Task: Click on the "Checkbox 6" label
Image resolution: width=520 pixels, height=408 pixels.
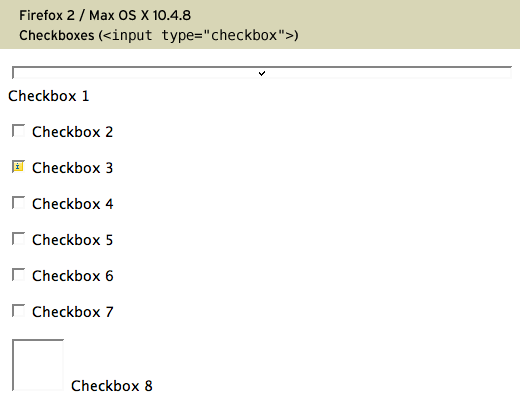Action: pos(73,276)
